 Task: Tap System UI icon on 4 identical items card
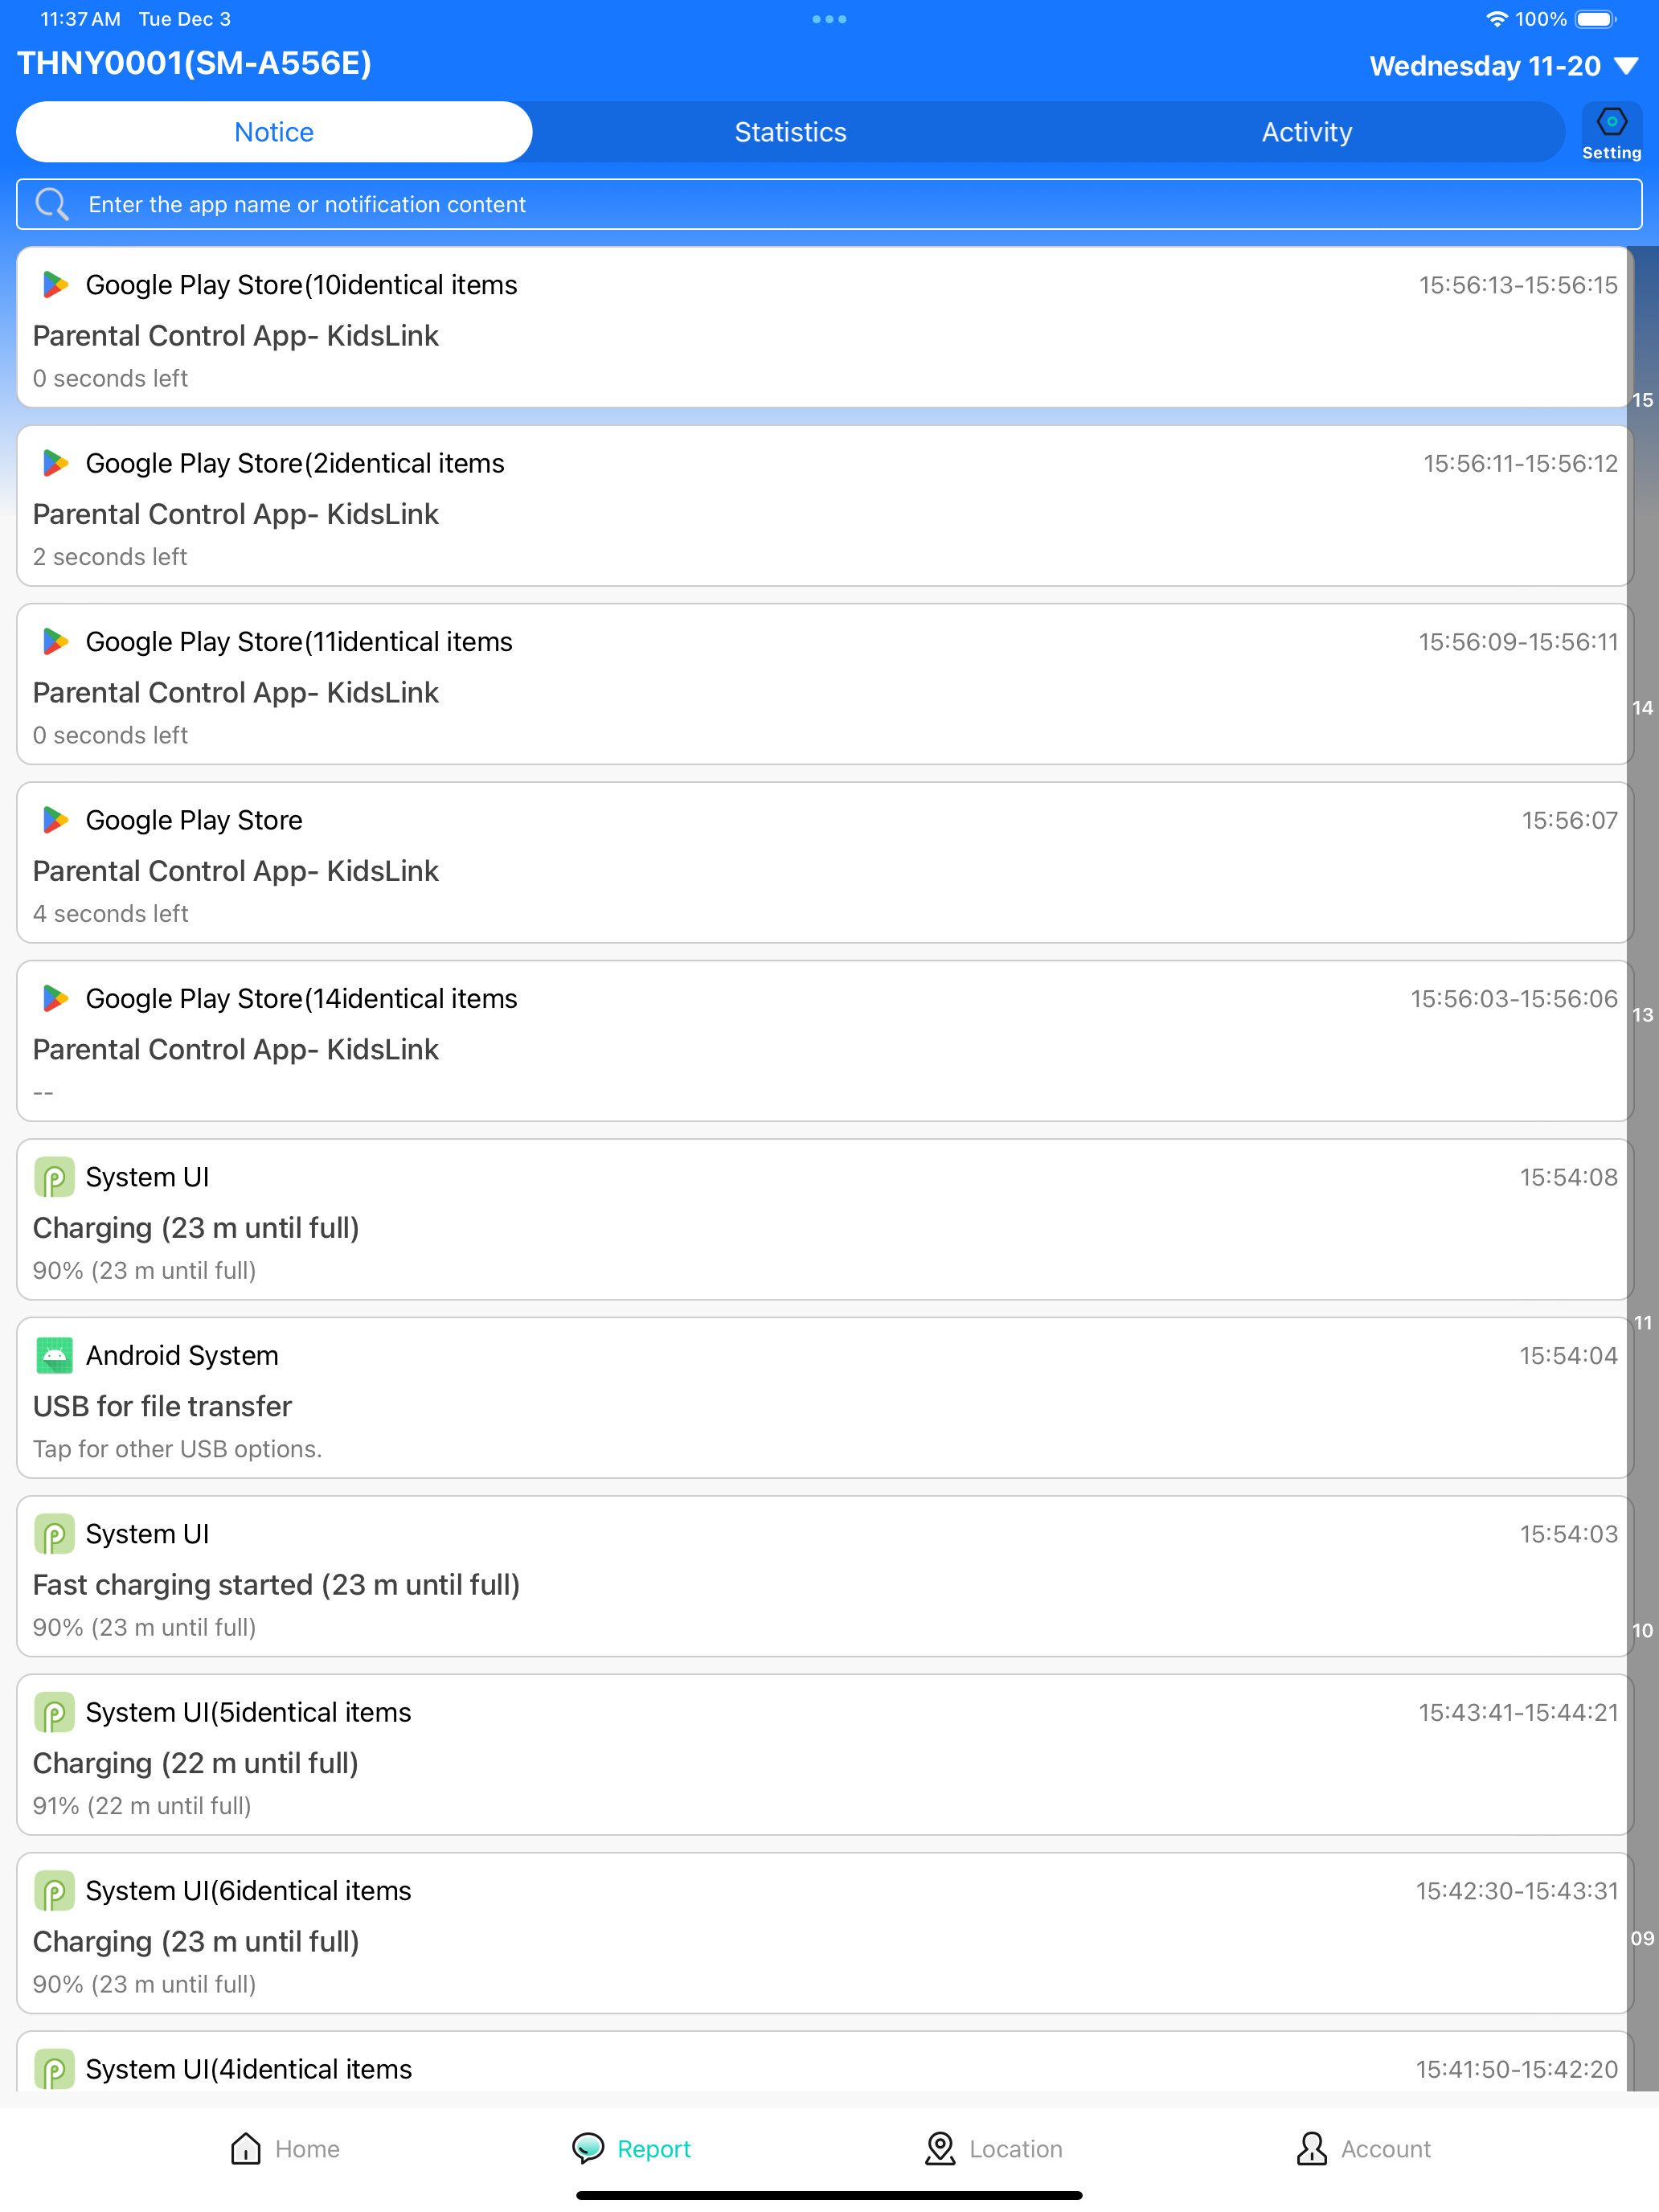click(x=55, y=2069)
